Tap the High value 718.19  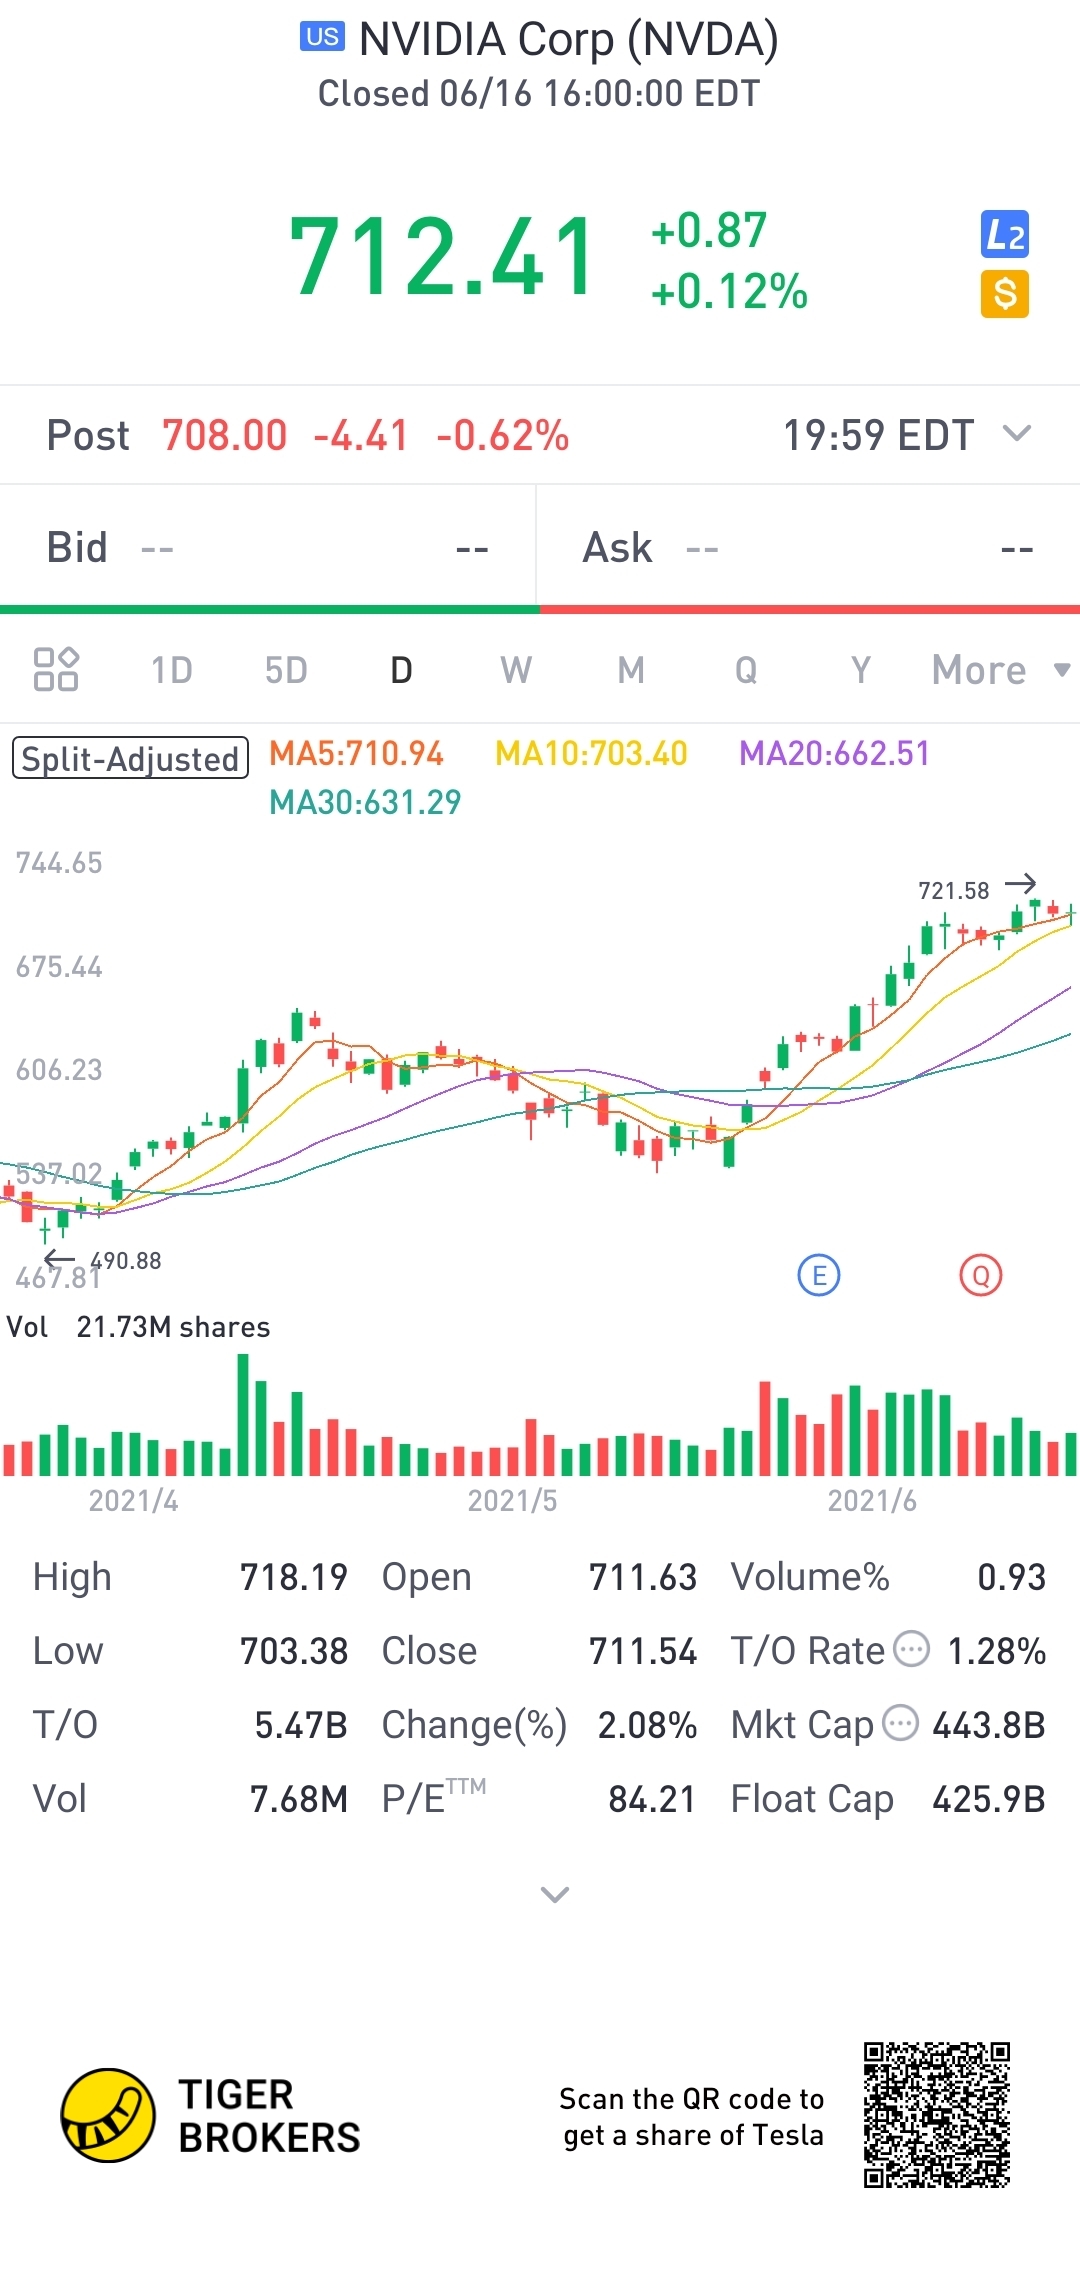294,1577
